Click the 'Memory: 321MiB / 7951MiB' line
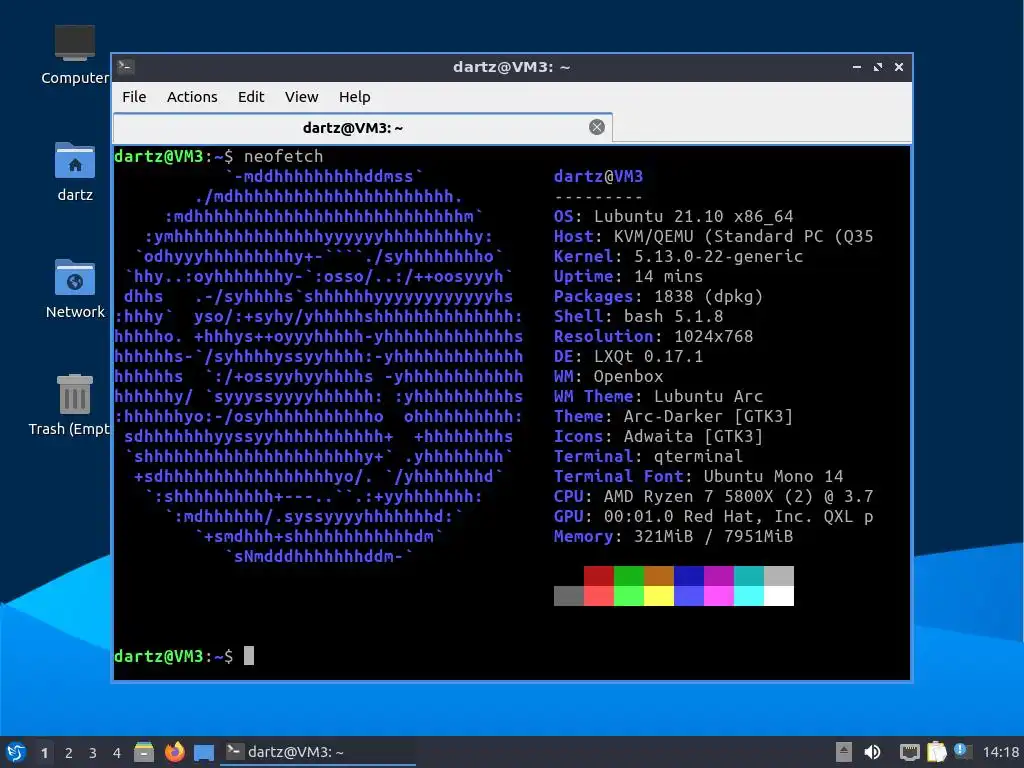 673,537
